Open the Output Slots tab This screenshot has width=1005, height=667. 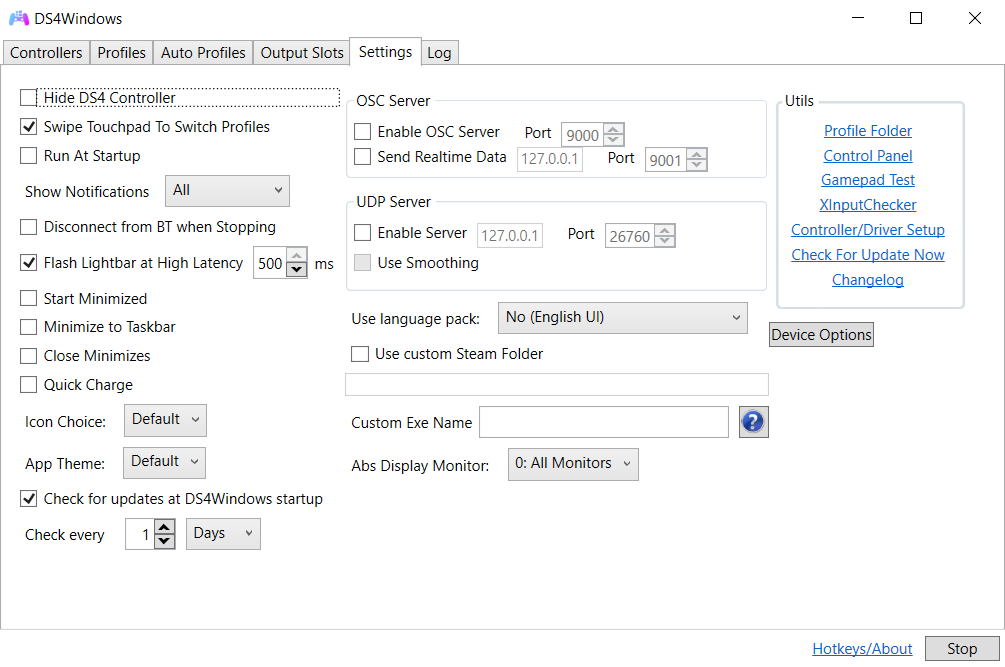pyautogui.click(x=301, y=53)
